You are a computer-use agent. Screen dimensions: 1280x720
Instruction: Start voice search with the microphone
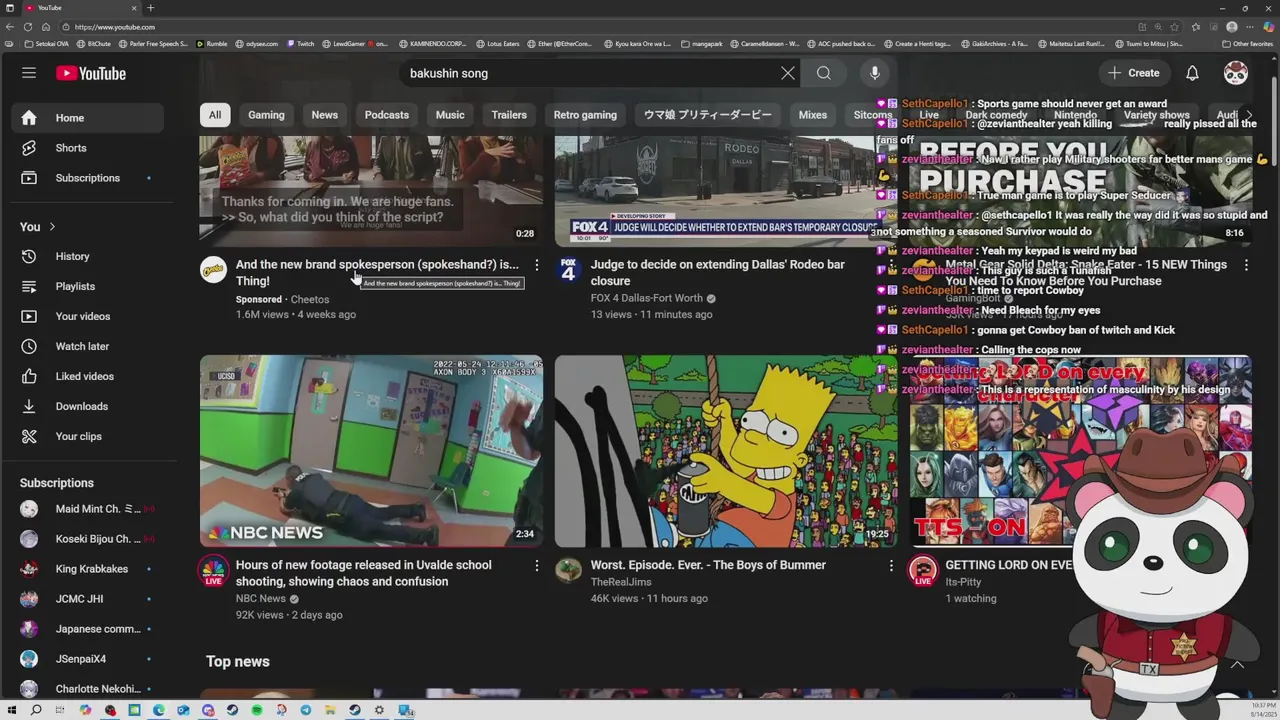coord(874,73)
